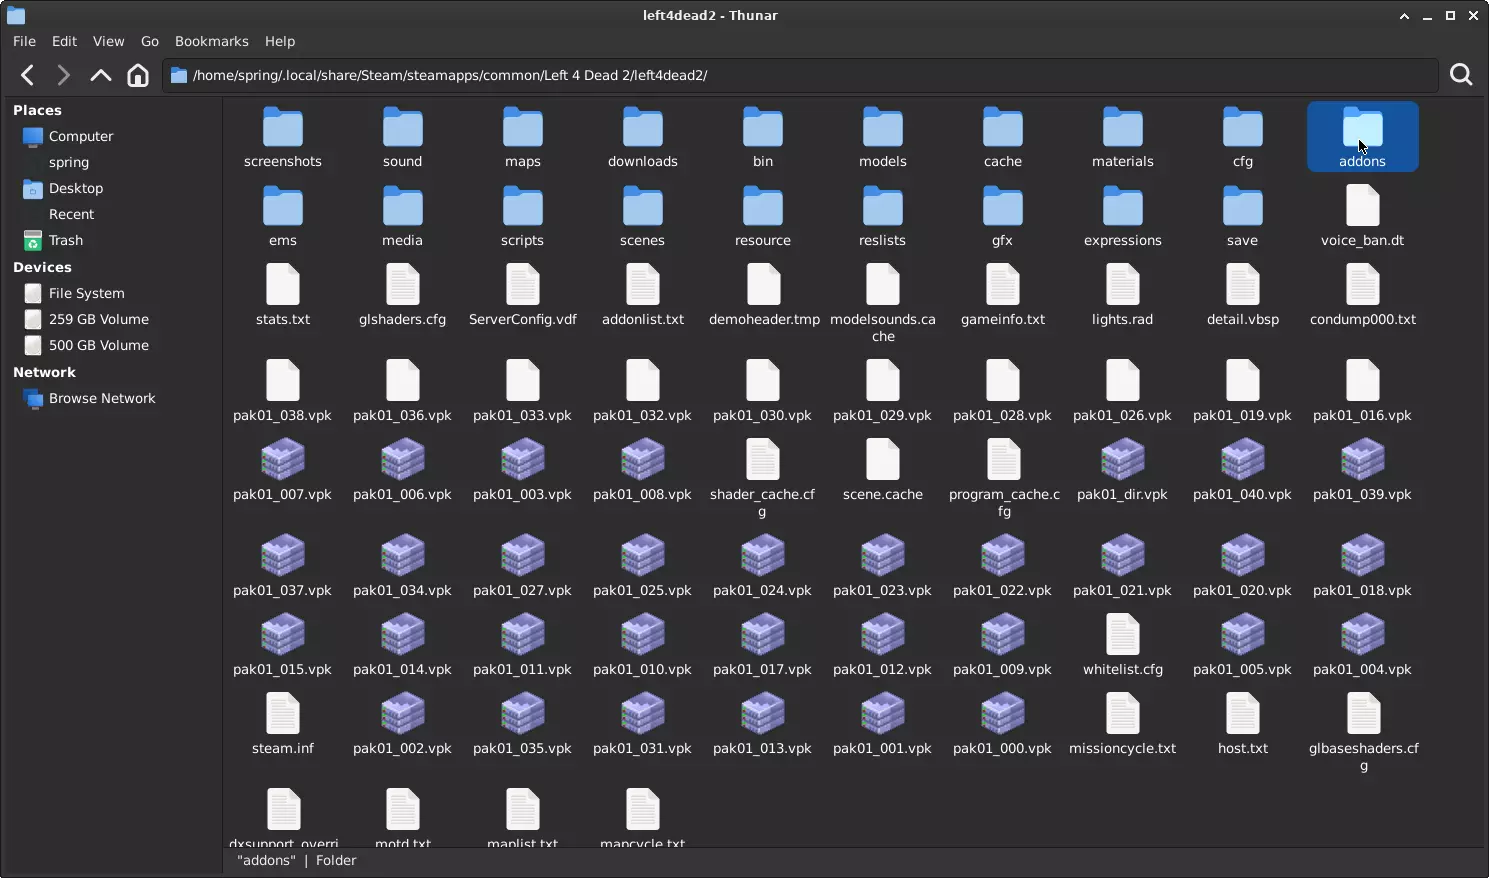Go up to the parent folder
Viewport: 1489px width, 878px height.
(100, 75)
